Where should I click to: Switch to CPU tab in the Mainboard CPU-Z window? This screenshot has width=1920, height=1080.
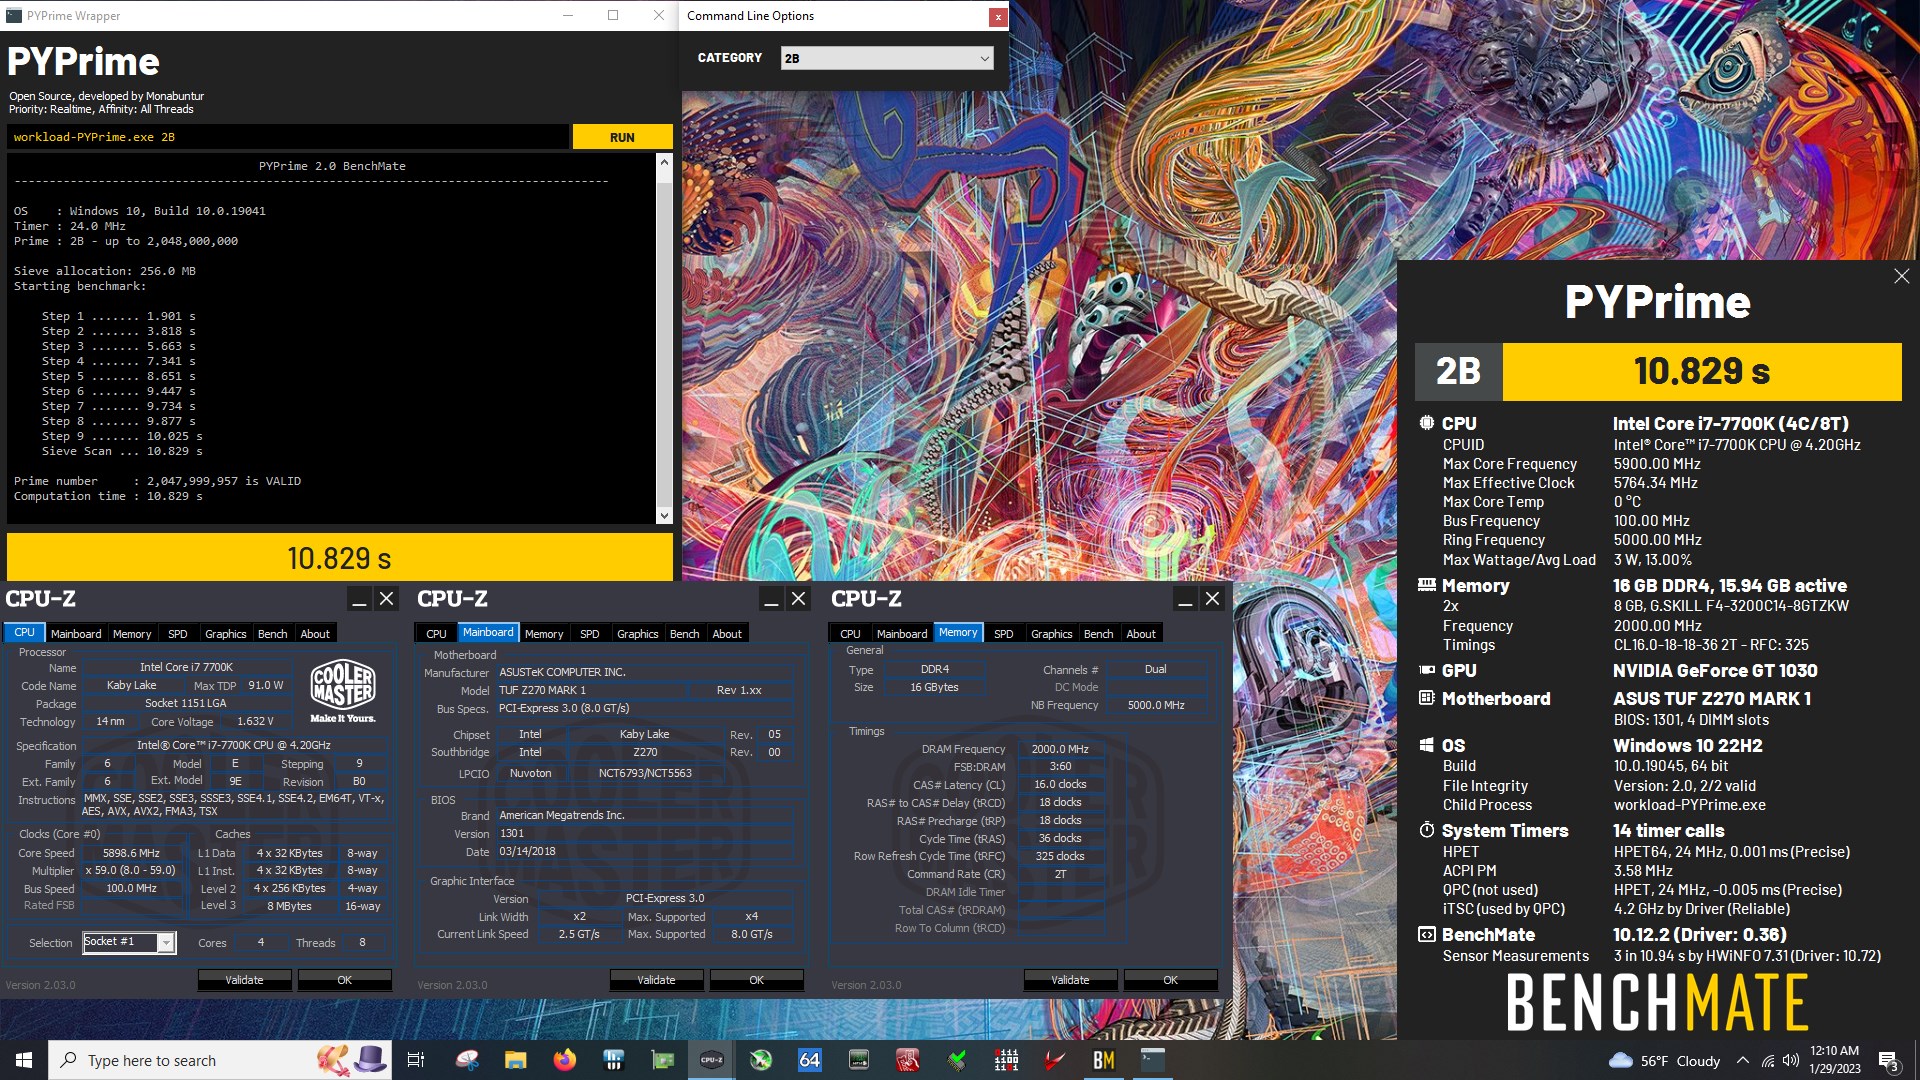437,634
